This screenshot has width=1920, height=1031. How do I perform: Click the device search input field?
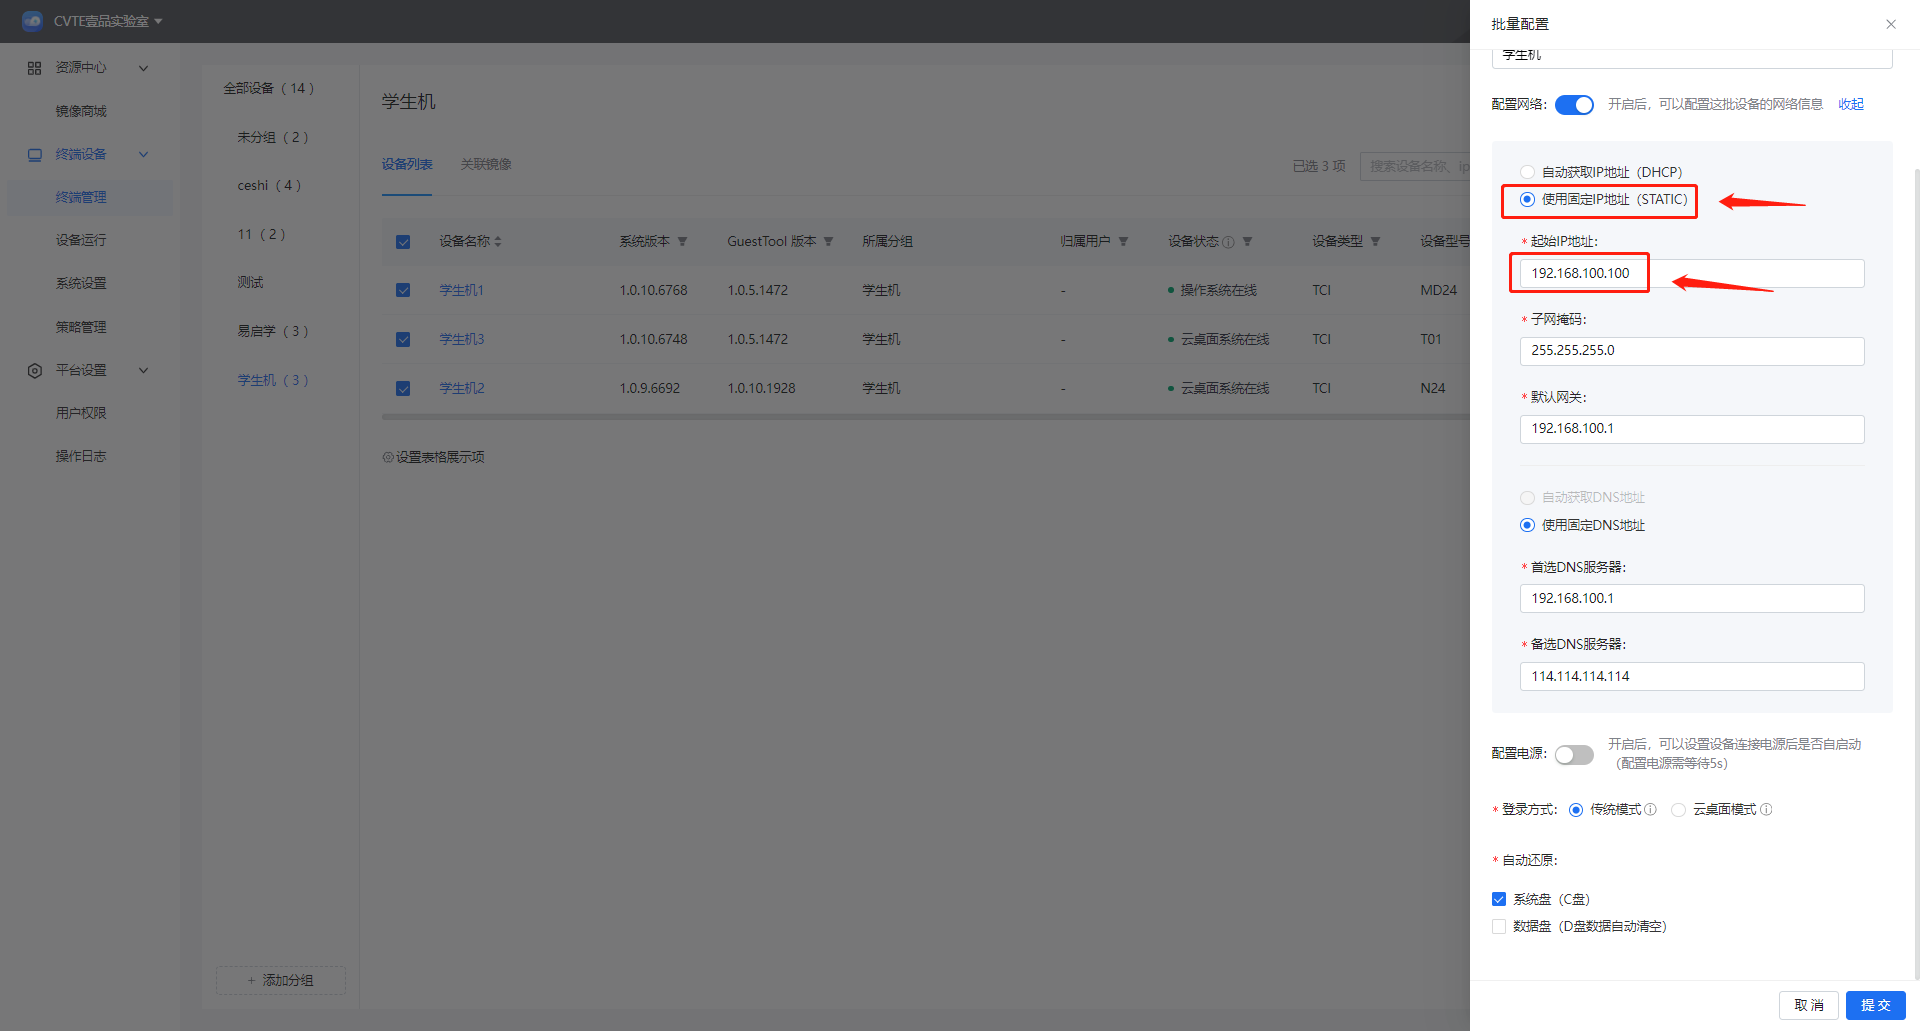[x=1415, y=166]
